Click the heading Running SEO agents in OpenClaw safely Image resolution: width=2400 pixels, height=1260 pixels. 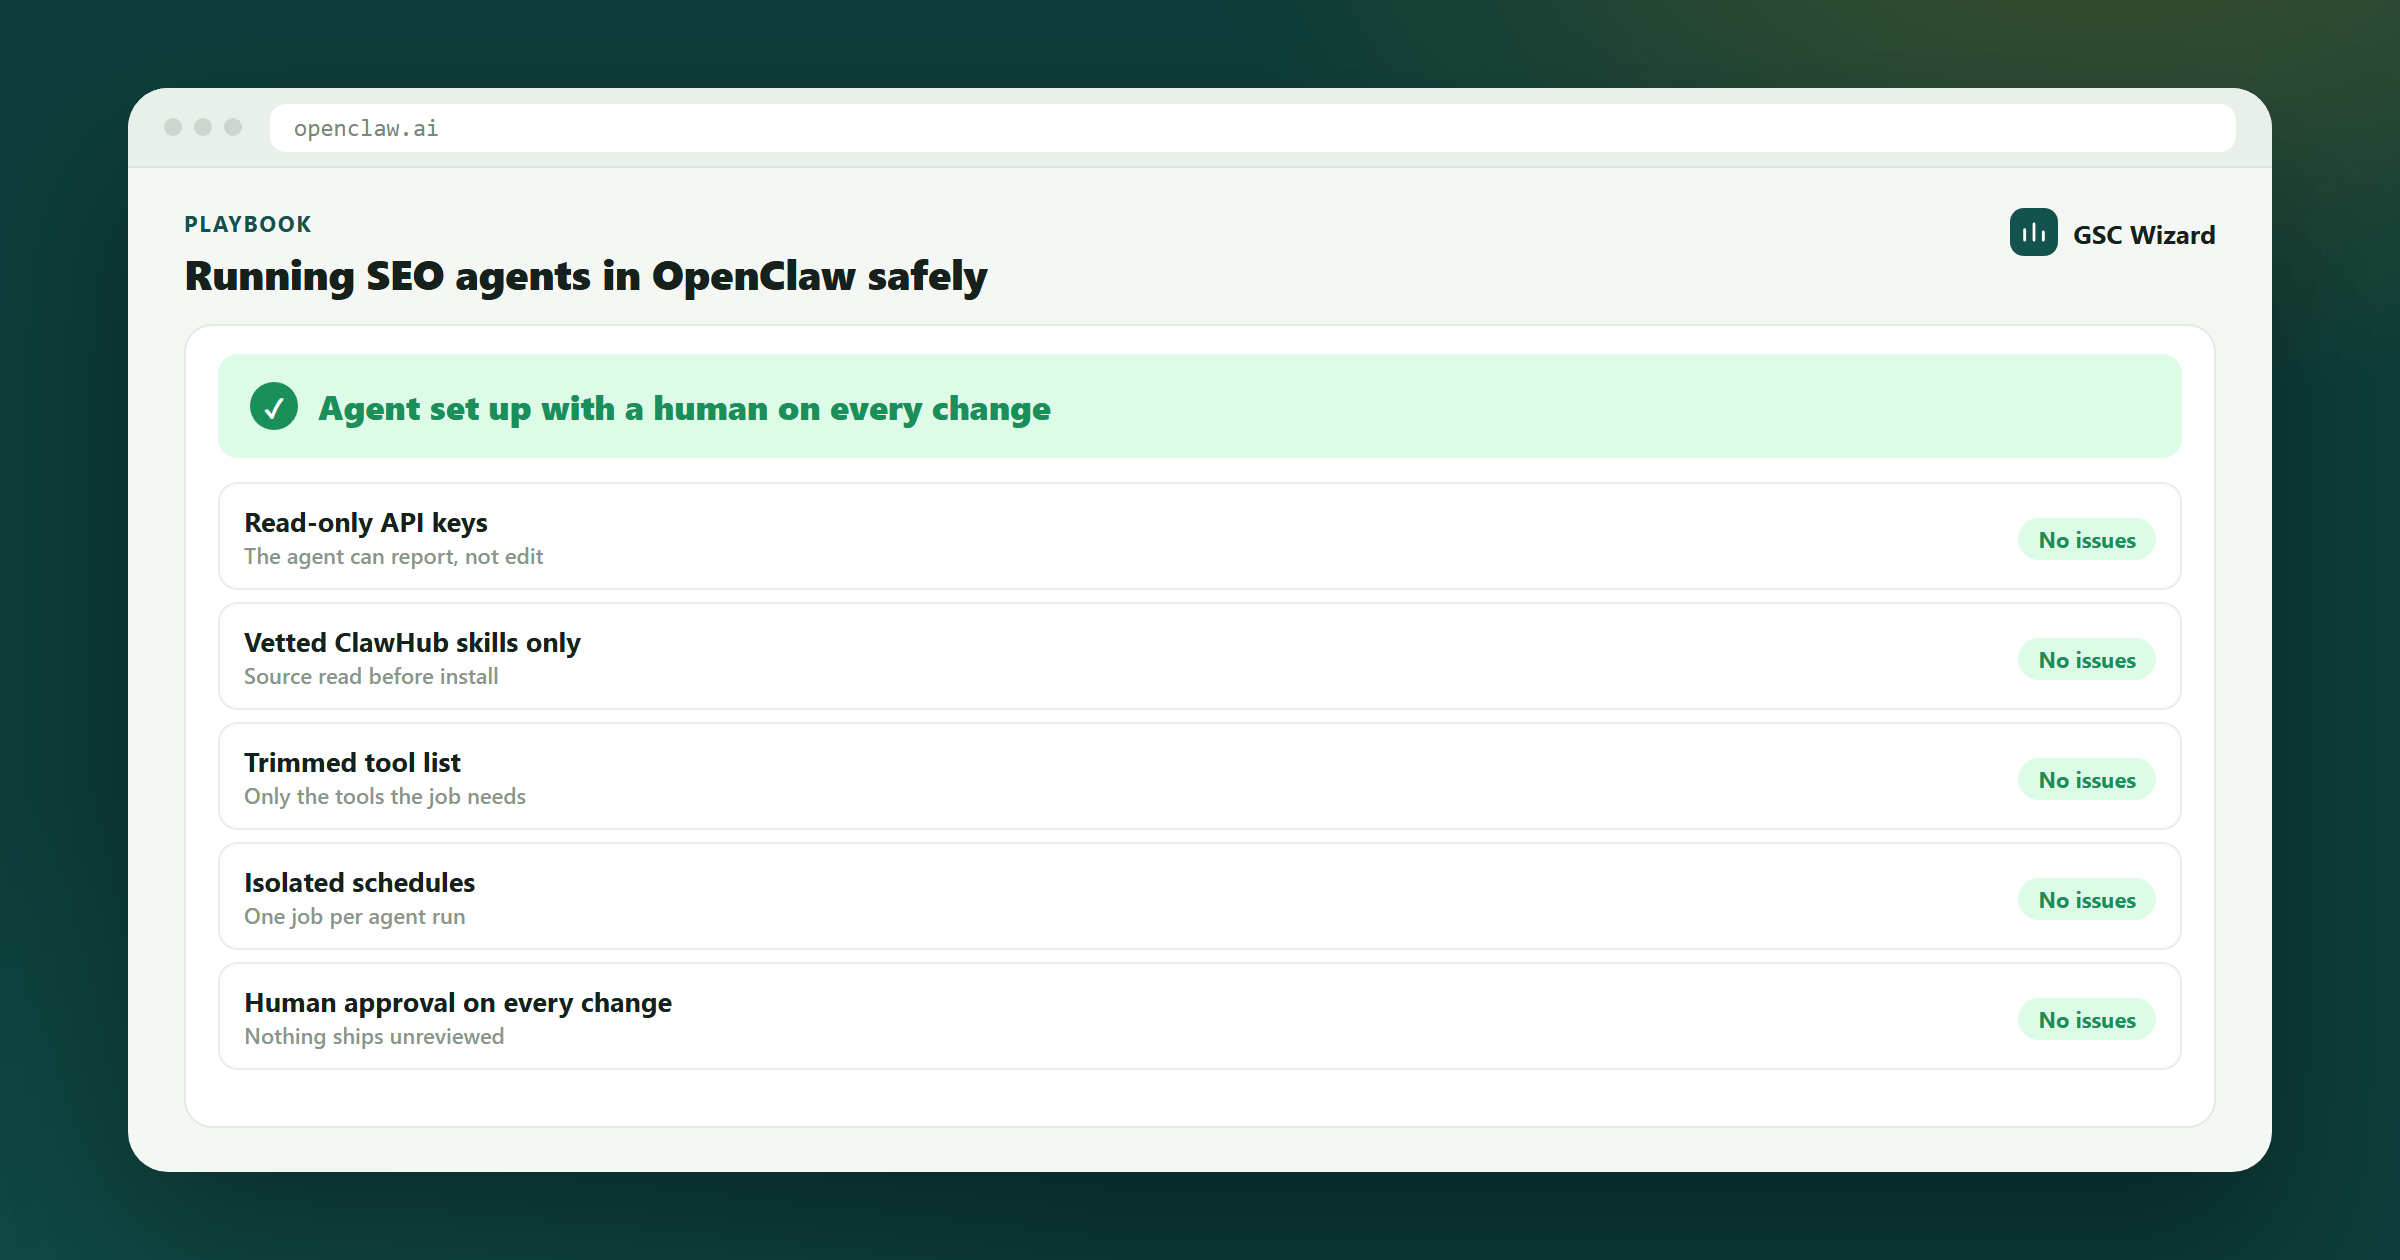586,277
